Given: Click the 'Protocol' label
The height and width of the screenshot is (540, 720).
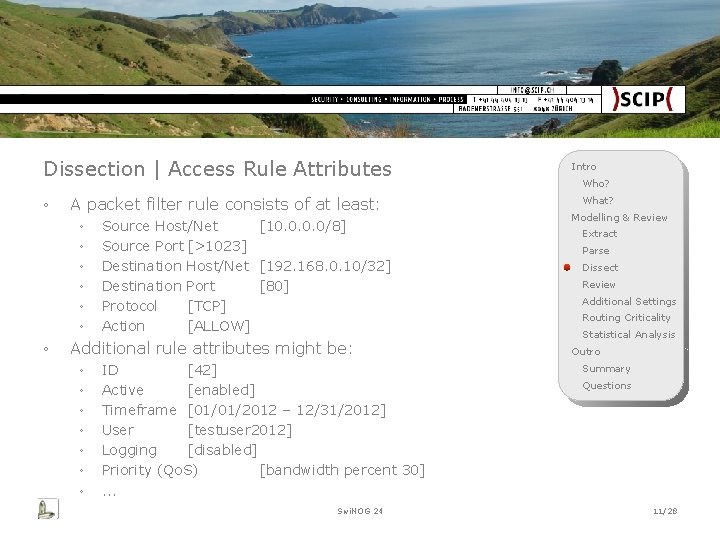Looking at the screenshot, I should tap(129, 306).
